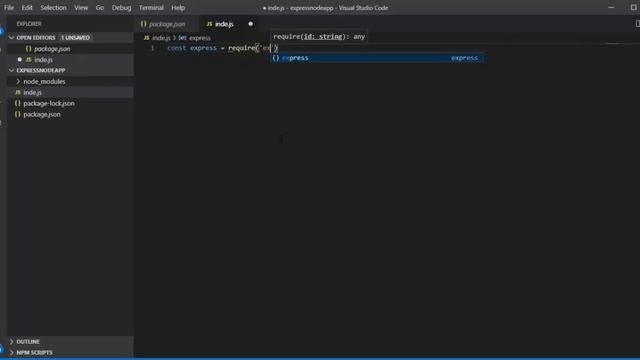Open the Help menu
Screen dimensions: 640x360
[x=178, y=8]
